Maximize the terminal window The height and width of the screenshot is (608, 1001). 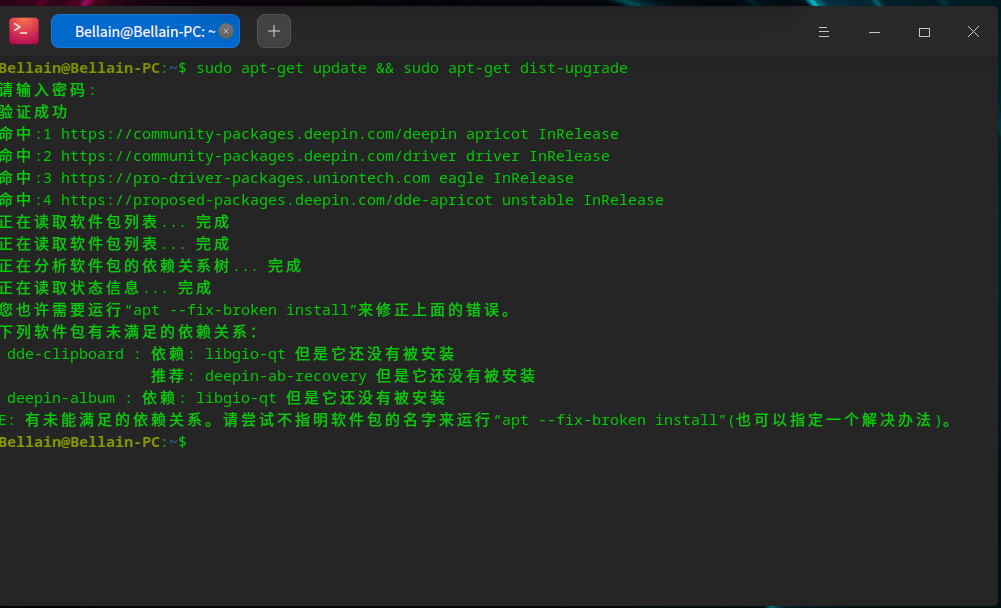pos(924,32)
